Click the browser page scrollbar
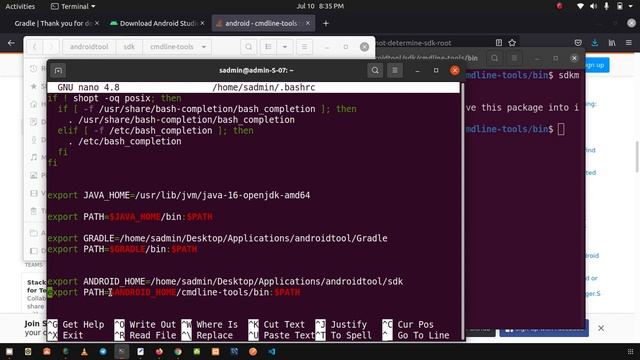This screenshot has width=640, height=360. (637, 157)
